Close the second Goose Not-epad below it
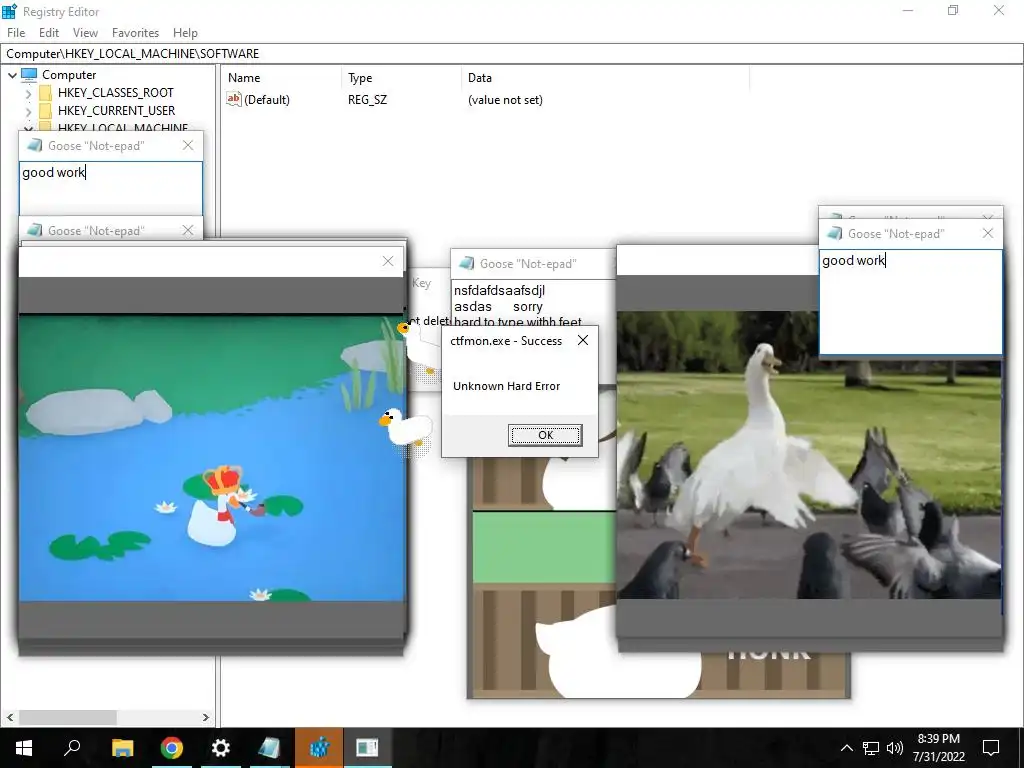This screenshot has width=1024, height=768. [188, 230]
